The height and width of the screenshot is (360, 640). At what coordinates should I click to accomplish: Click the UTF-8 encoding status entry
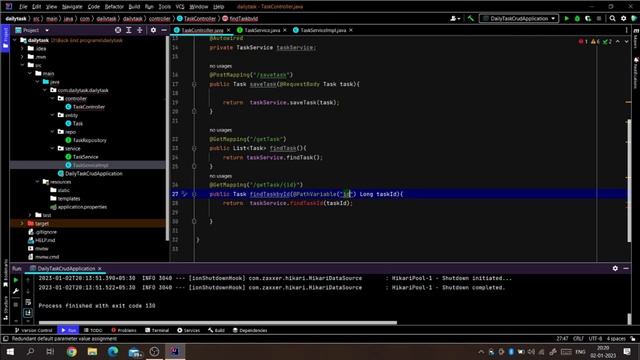tap(595, 338)
